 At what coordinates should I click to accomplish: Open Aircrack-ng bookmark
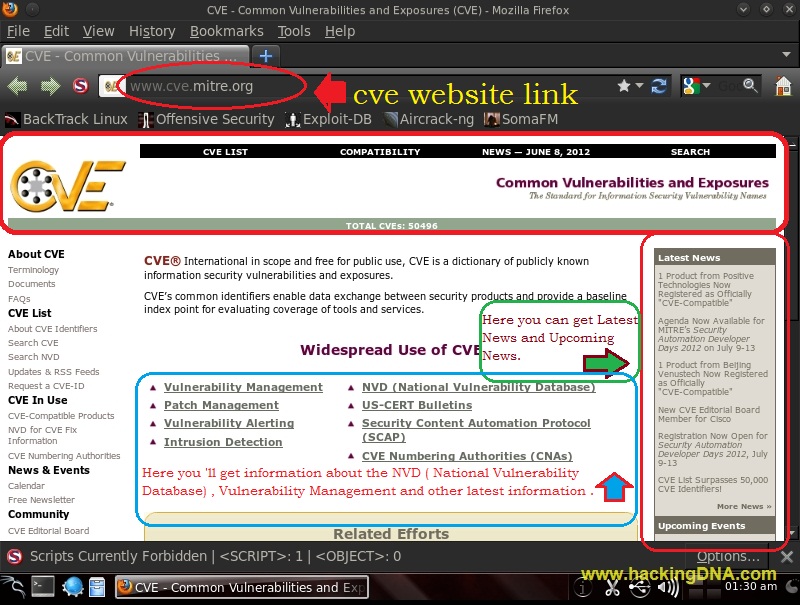(x=429, y=119)
